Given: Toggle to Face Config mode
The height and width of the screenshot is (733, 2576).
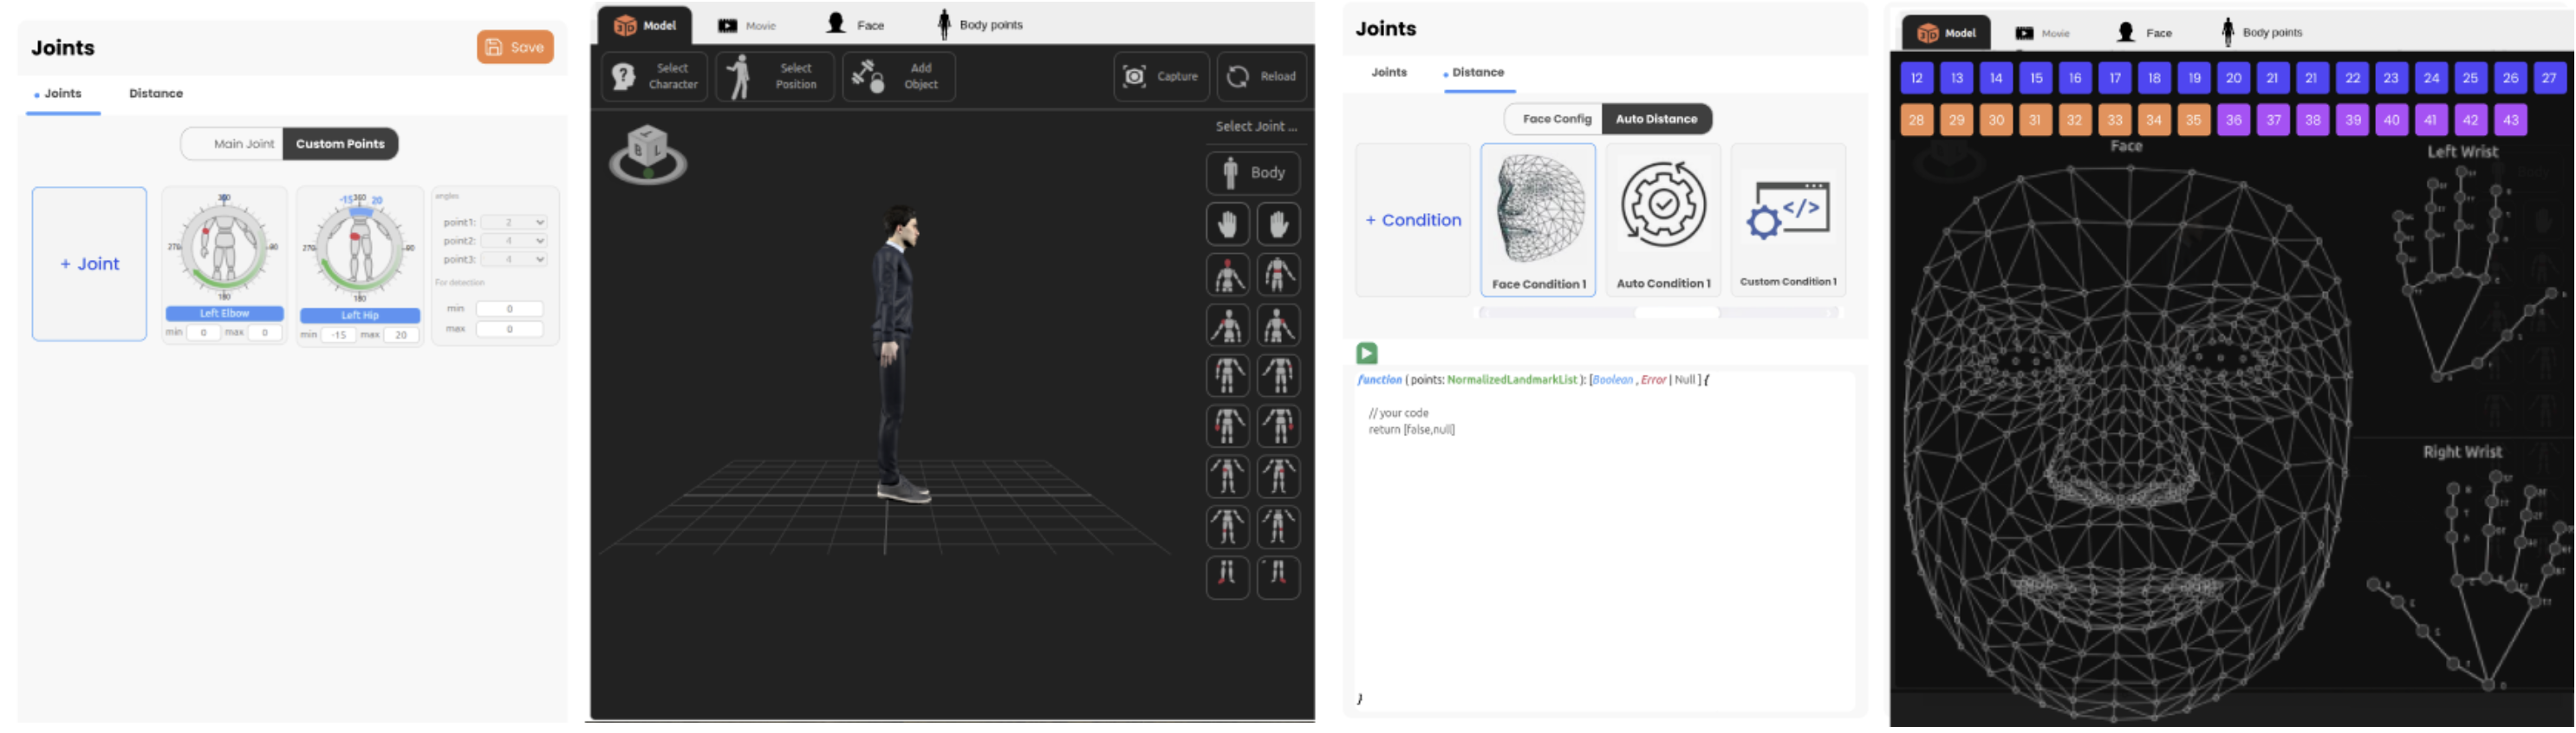Looking at the screenshot, I should pos(1555,119).
